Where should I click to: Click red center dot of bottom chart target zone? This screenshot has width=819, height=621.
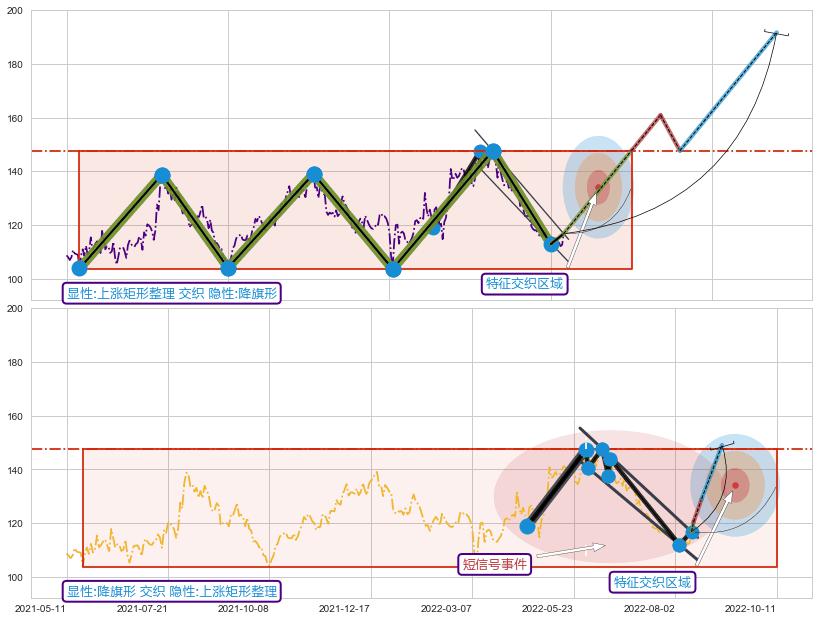(735, 486)
